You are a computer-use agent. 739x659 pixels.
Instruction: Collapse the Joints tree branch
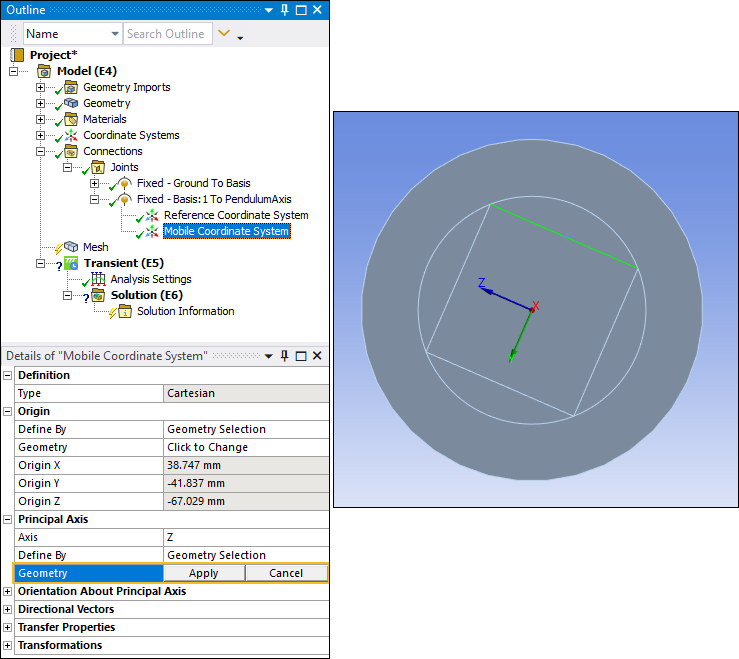click(68, 167)
